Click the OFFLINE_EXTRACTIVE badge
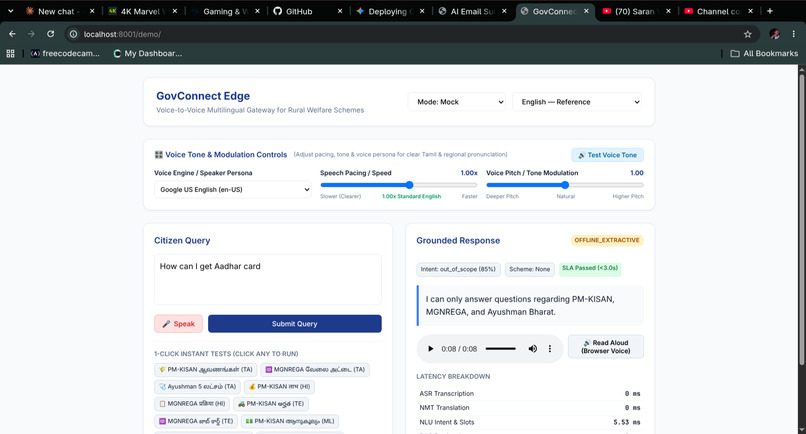Screen dimensions: 806x434 607,240
